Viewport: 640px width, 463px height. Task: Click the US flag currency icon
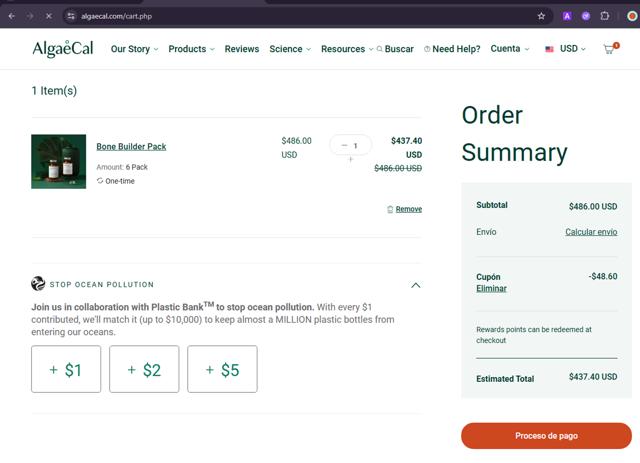tap(549, 49)
